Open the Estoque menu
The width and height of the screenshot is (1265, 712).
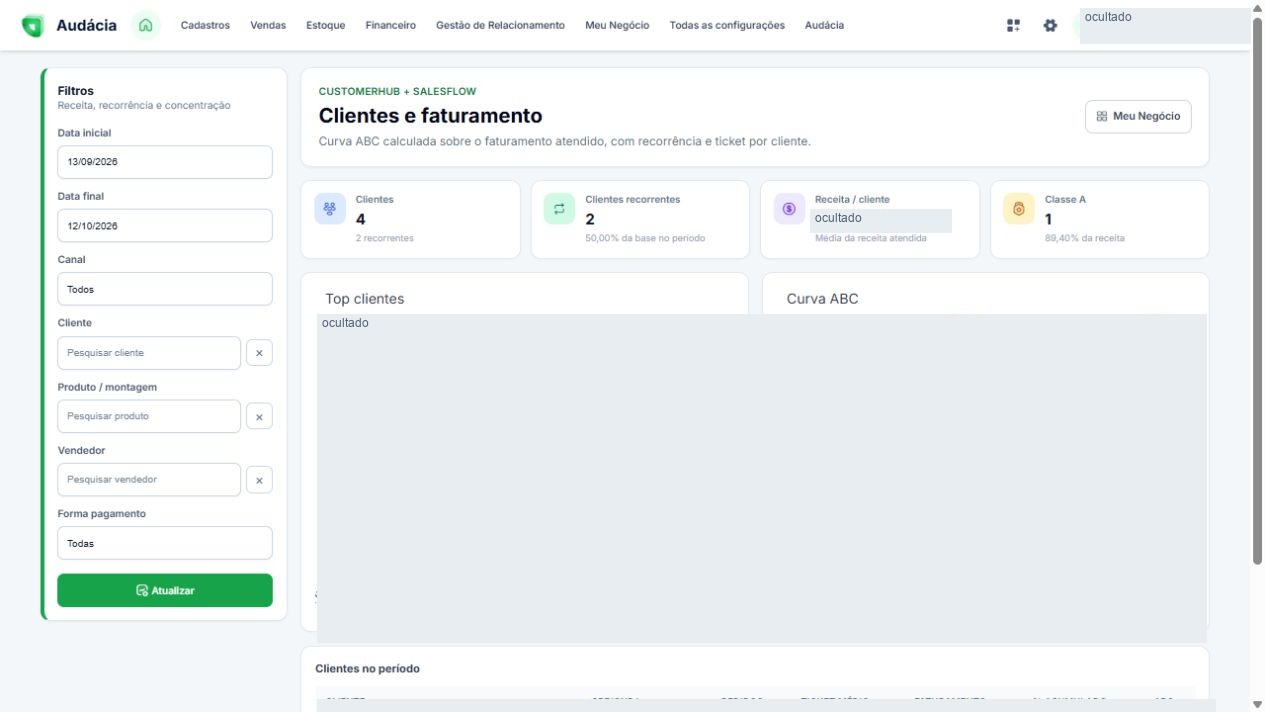point(326,25)
